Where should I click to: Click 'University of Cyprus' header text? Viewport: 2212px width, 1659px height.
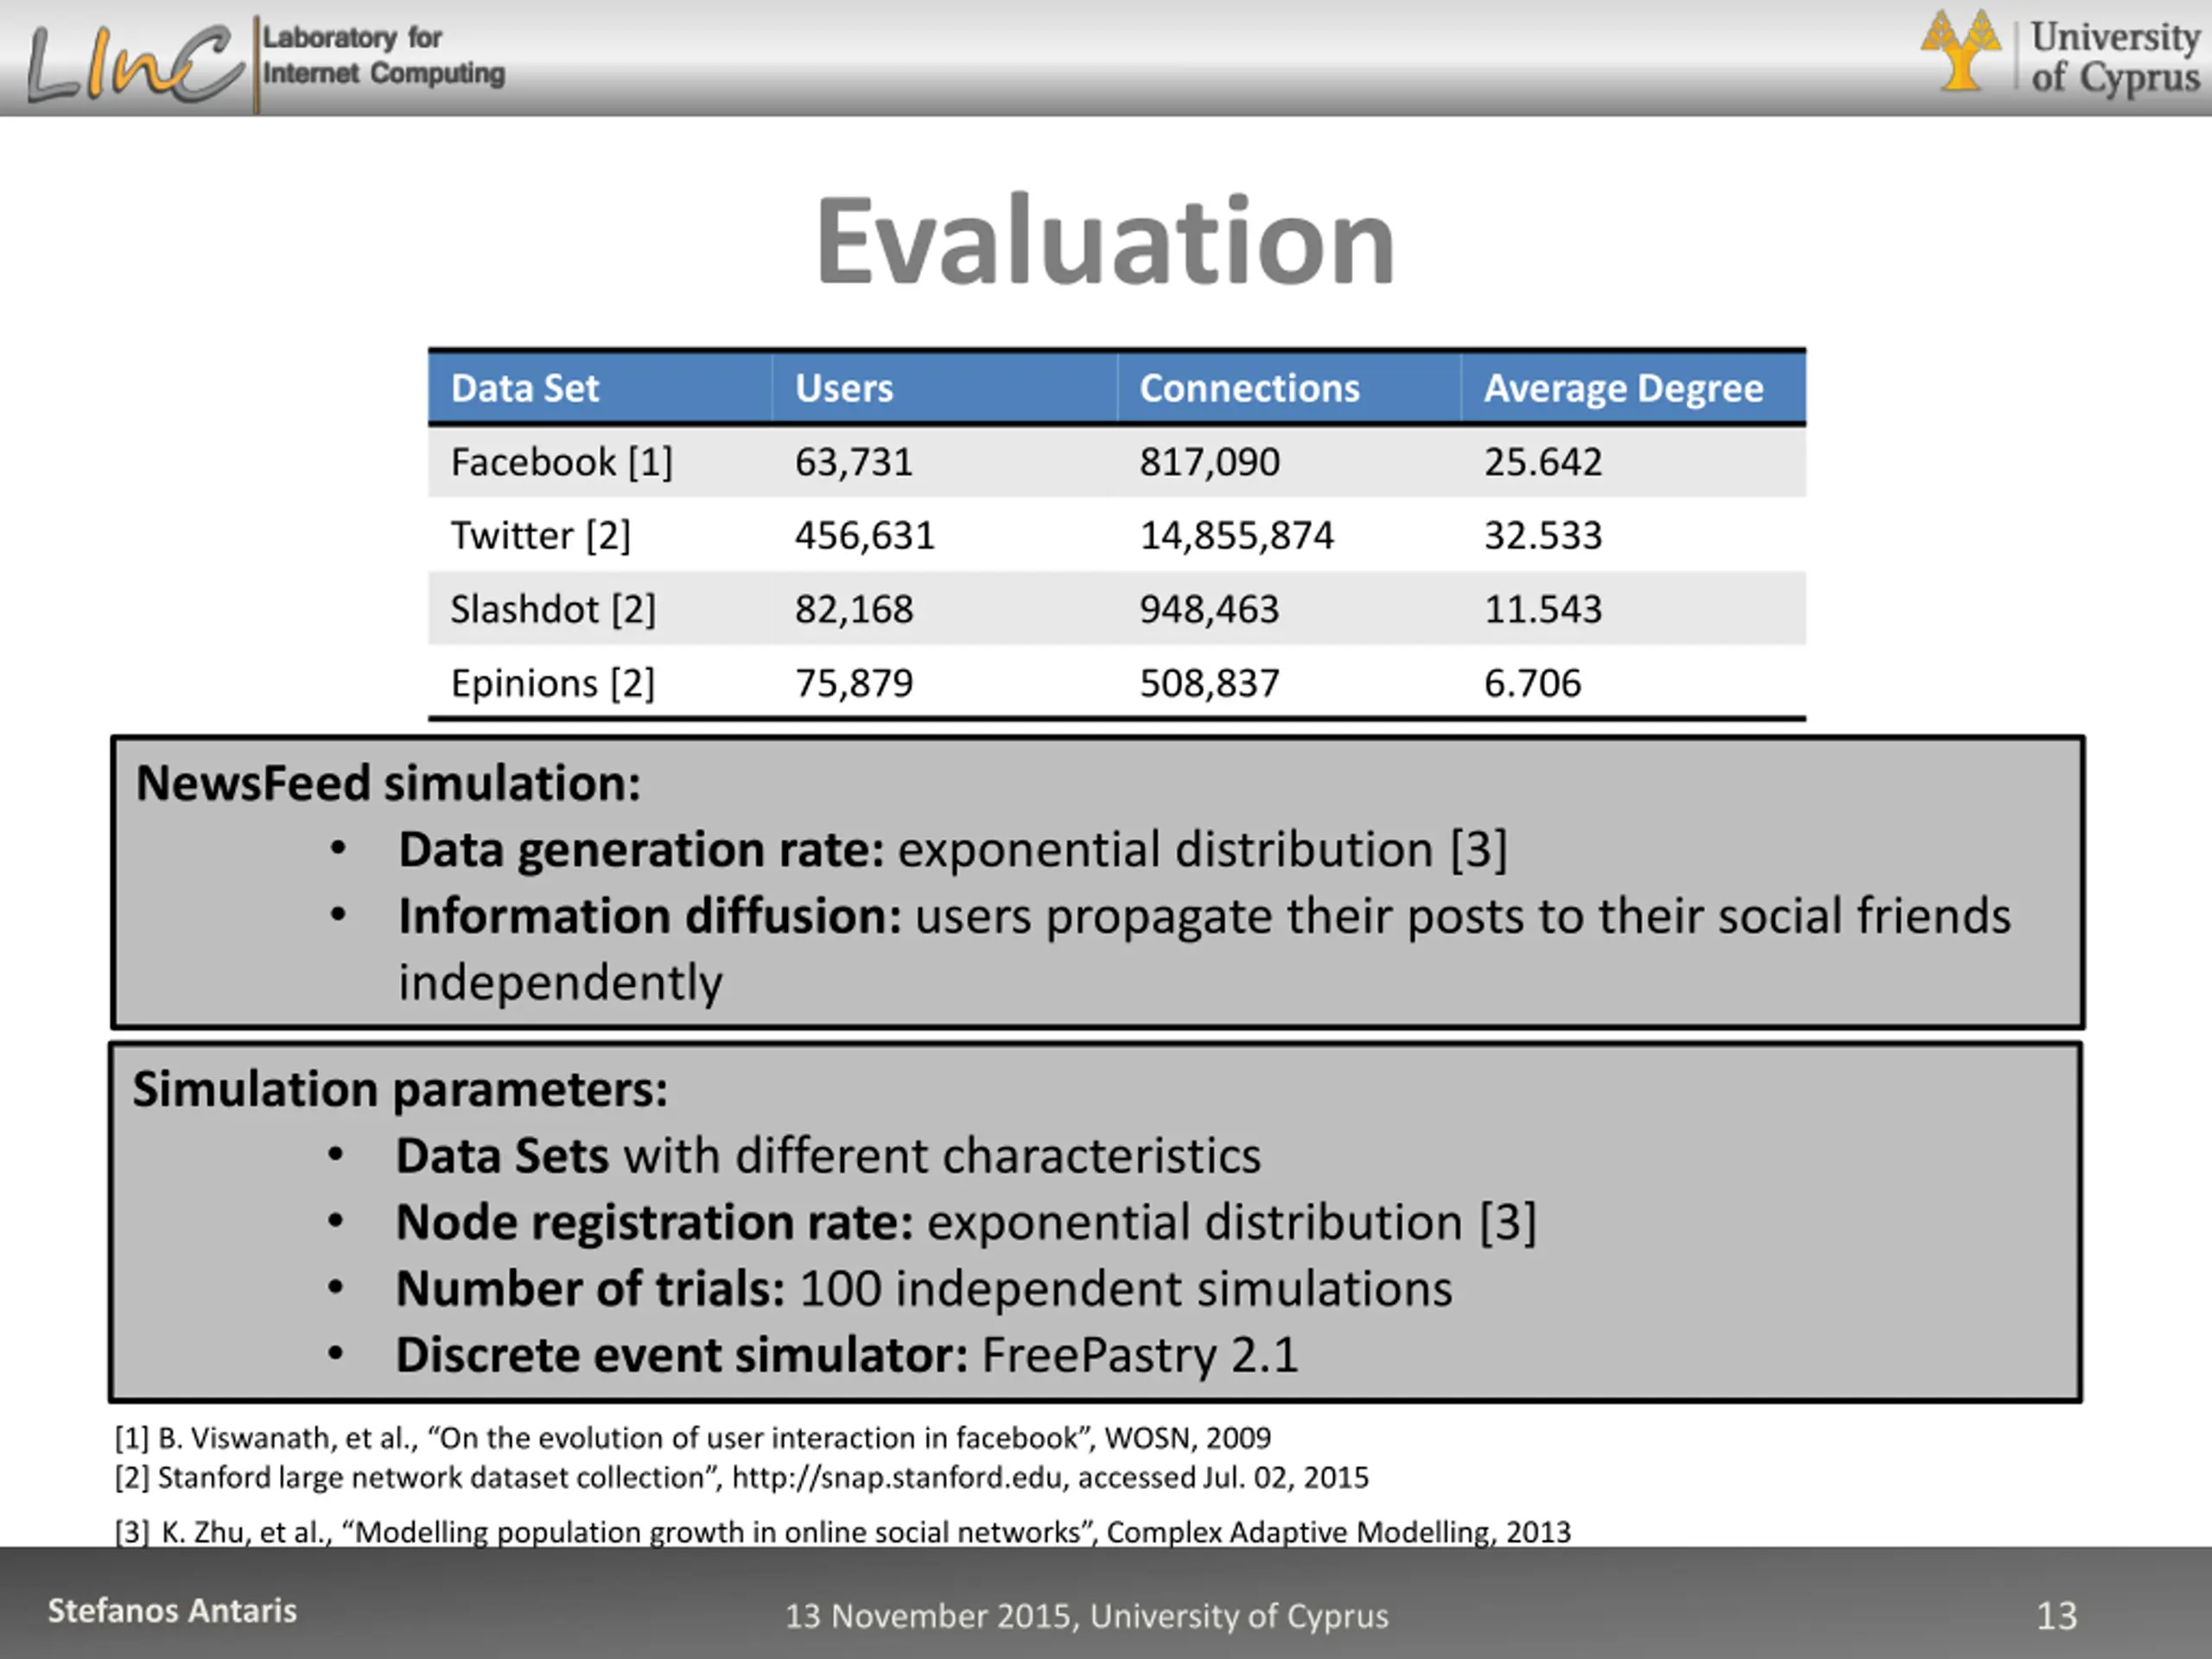pos(2115,57)
